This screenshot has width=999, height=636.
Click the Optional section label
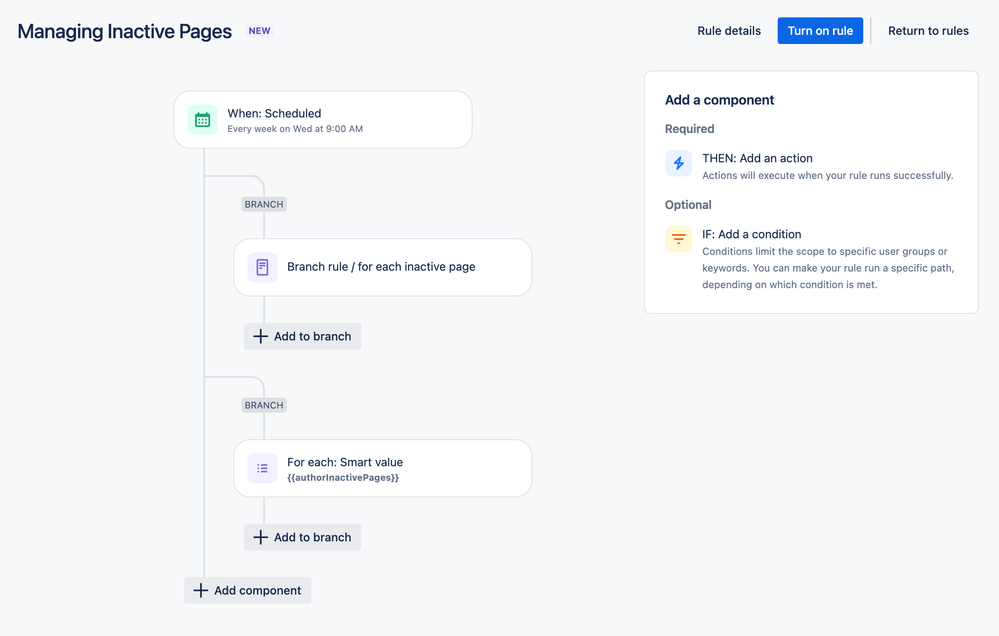pos(688,205)
